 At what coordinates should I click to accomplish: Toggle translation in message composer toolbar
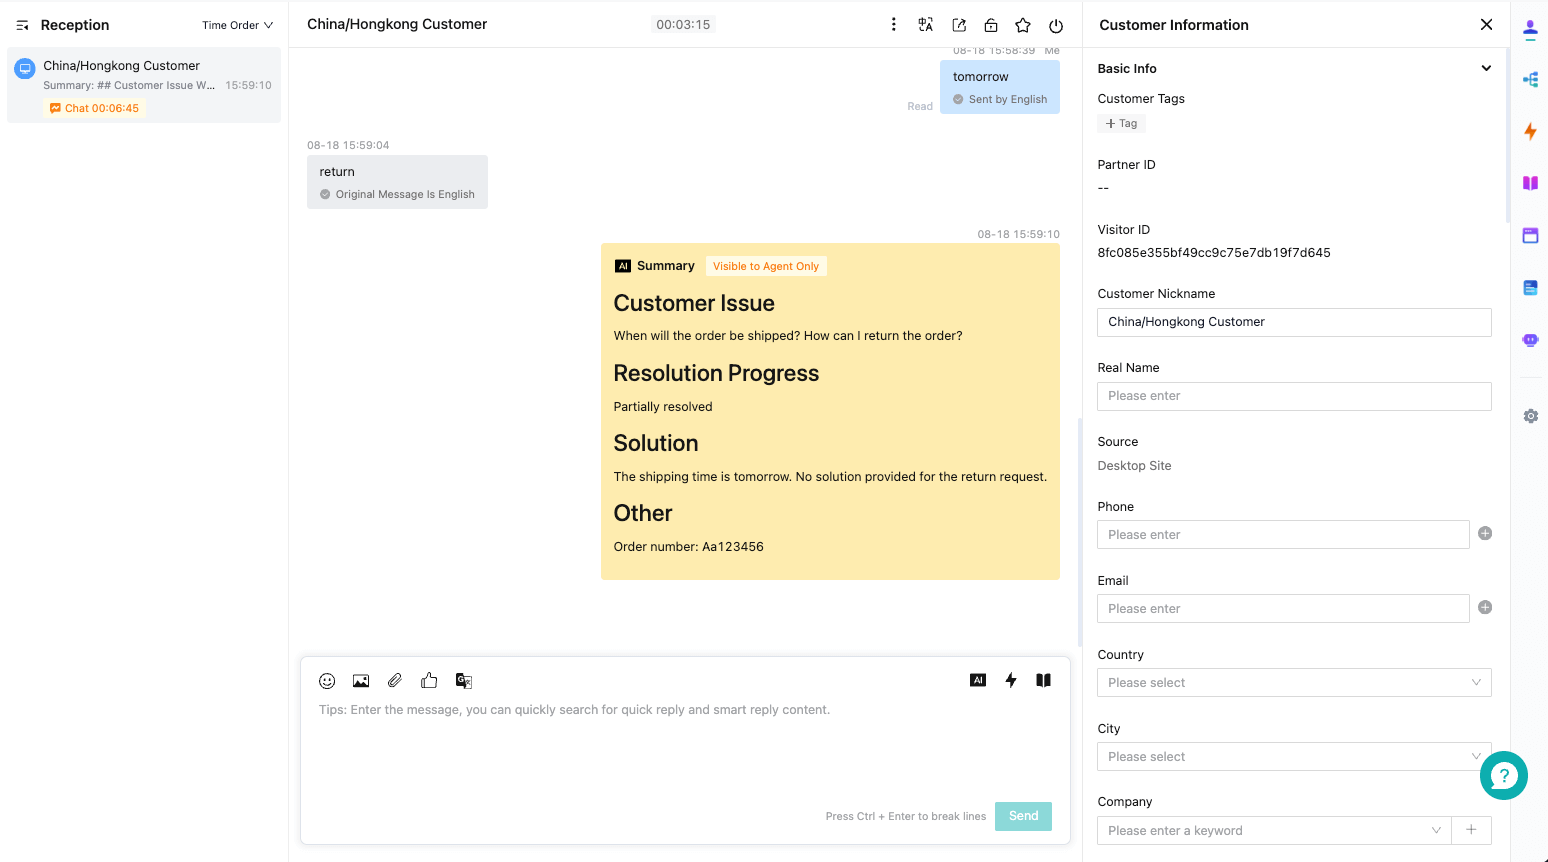click(464, 681)
